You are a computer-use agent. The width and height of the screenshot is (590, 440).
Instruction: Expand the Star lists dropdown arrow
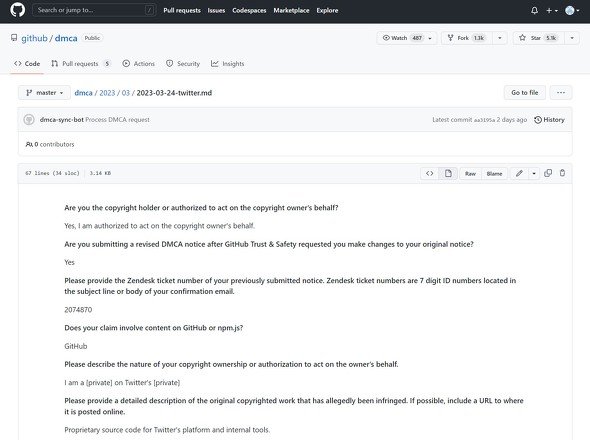click(572, 38)
